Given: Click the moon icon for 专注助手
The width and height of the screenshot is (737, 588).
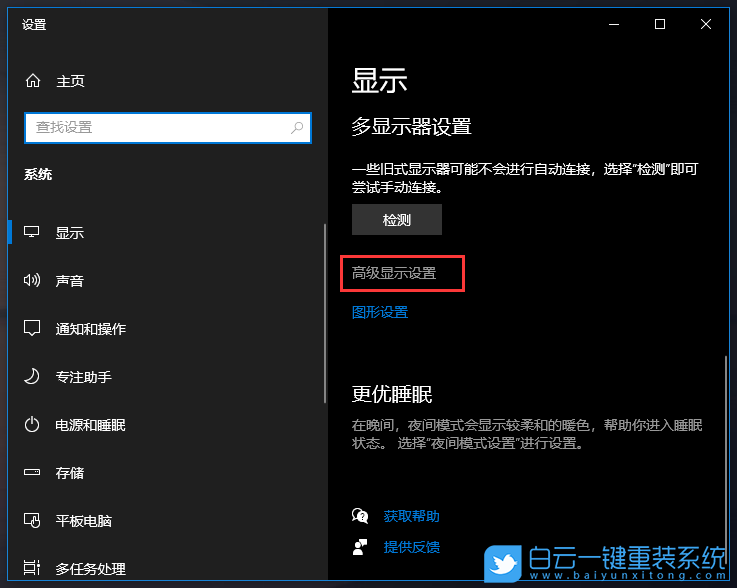Looking at the screenshot, I should coord(32,376).
